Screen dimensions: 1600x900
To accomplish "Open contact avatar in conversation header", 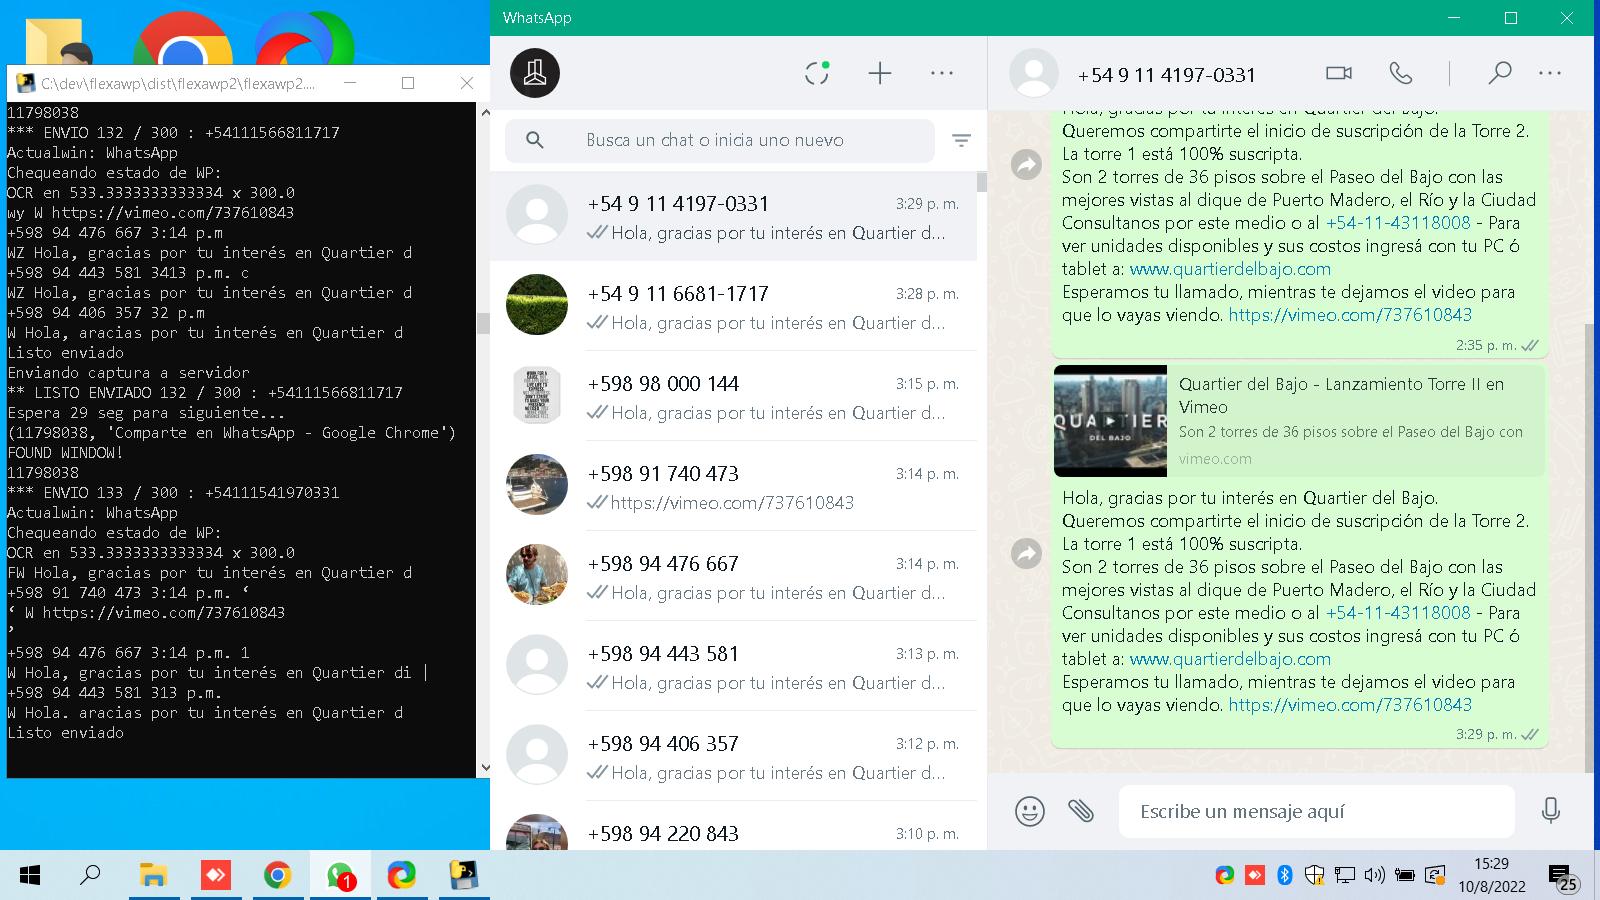I will point(1034,73).
